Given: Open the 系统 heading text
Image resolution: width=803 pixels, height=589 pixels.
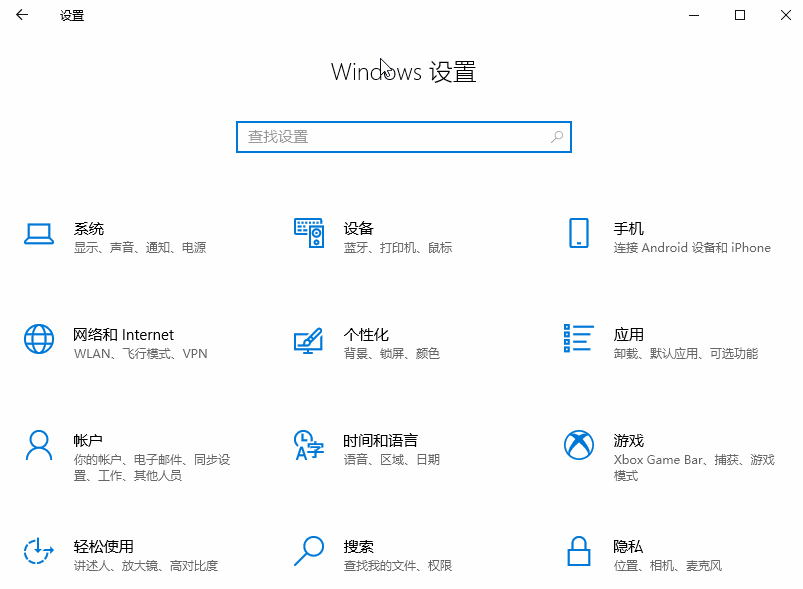Looking at the screenshot, I should (x=88, y=229).
